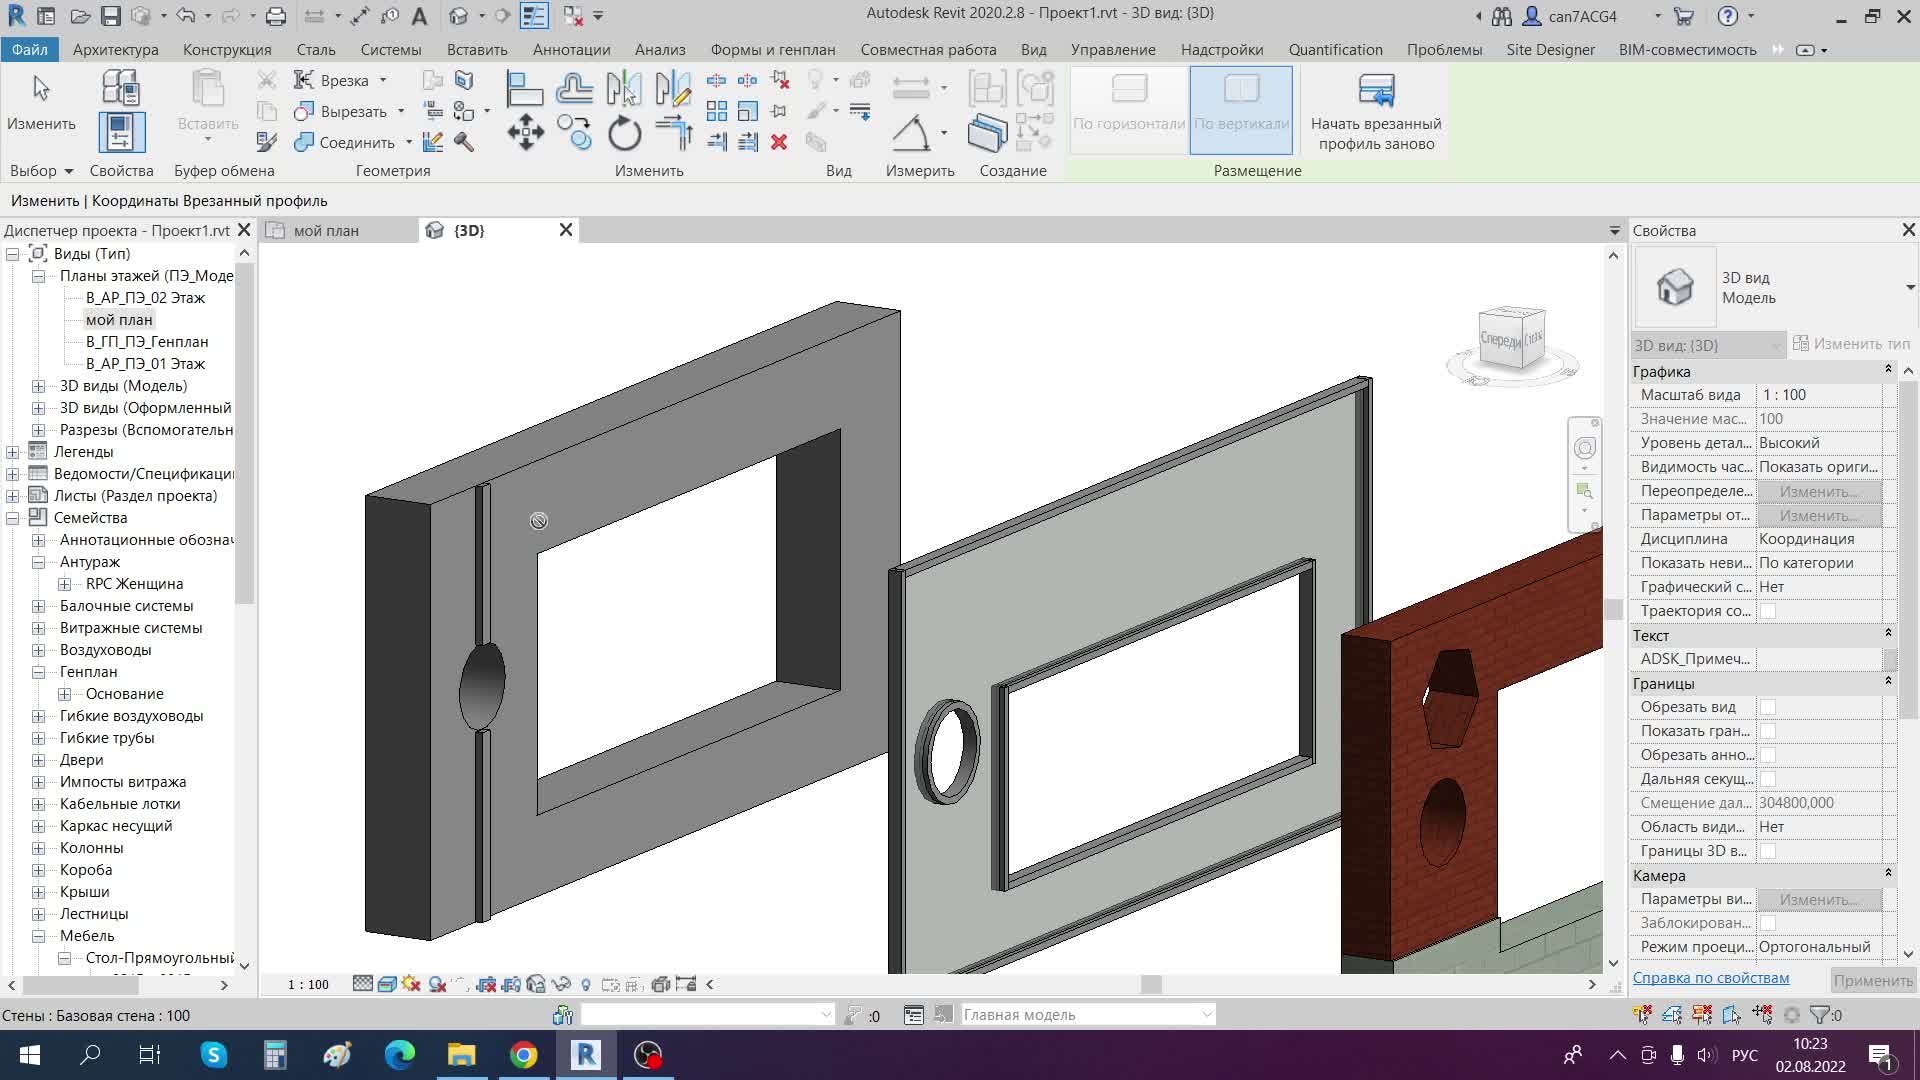1920x1080 pixels.
Task: Select the Offset tool
Action: (574, 89)
